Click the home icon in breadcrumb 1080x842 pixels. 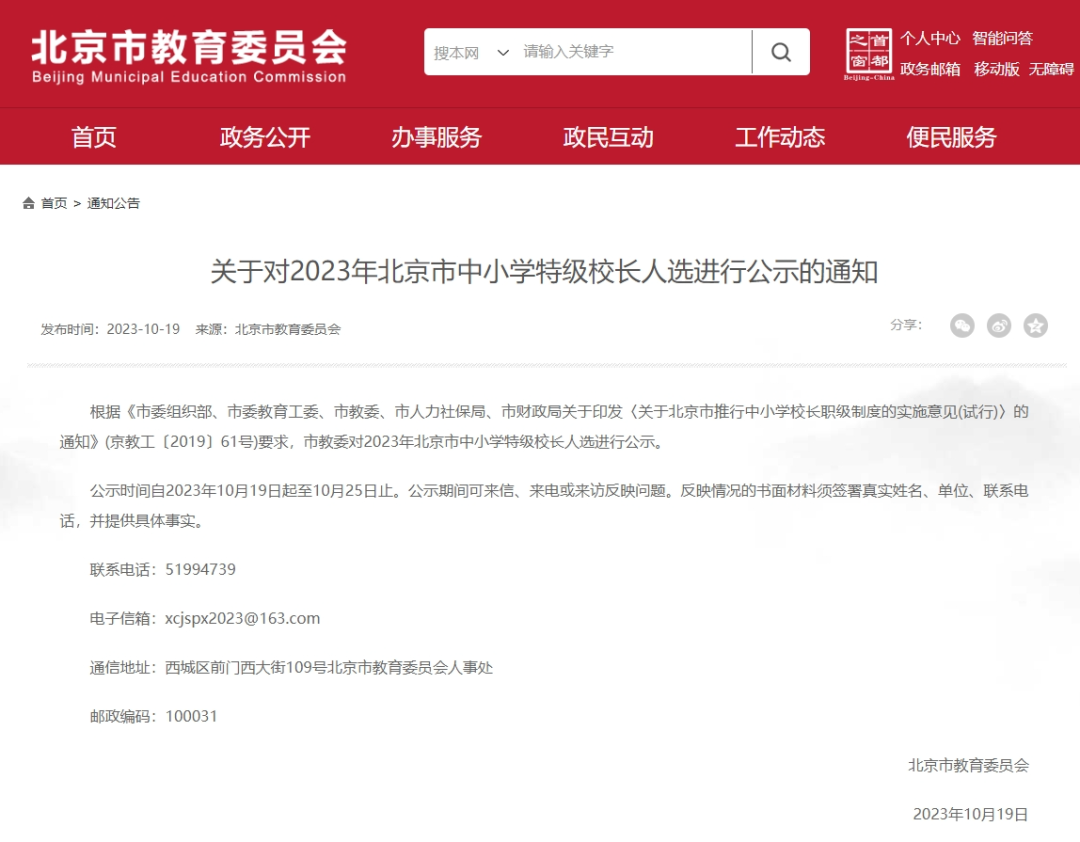tap(28, 203)
